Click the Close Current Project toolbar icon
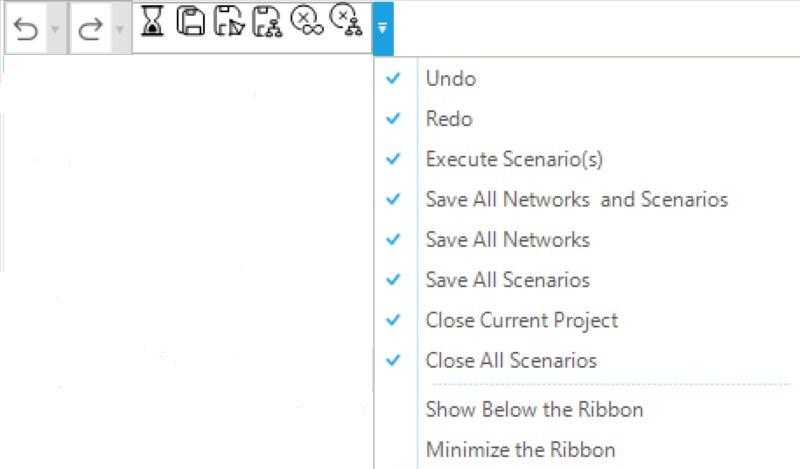 point(304,20)
